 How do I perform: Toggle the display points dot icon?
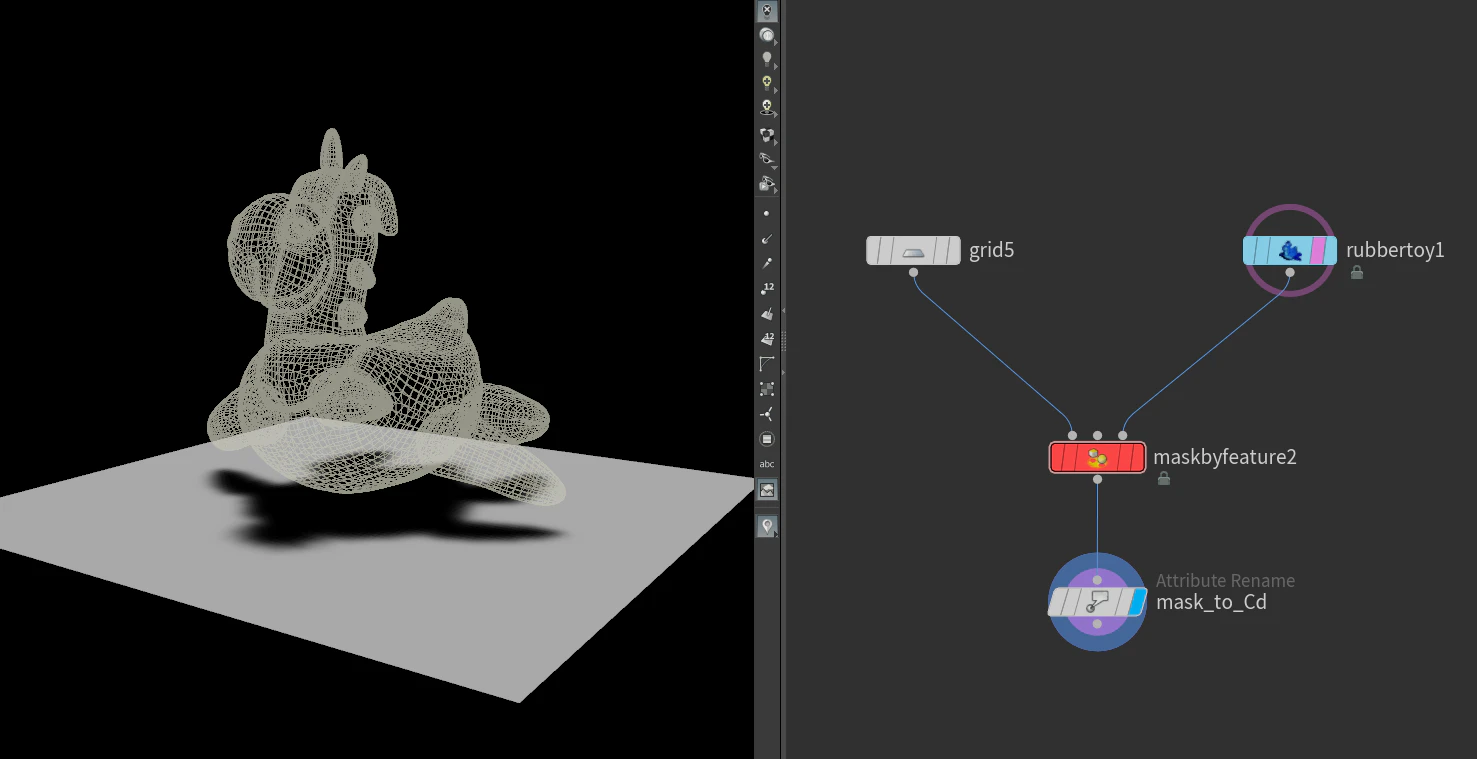pos(767,213)
